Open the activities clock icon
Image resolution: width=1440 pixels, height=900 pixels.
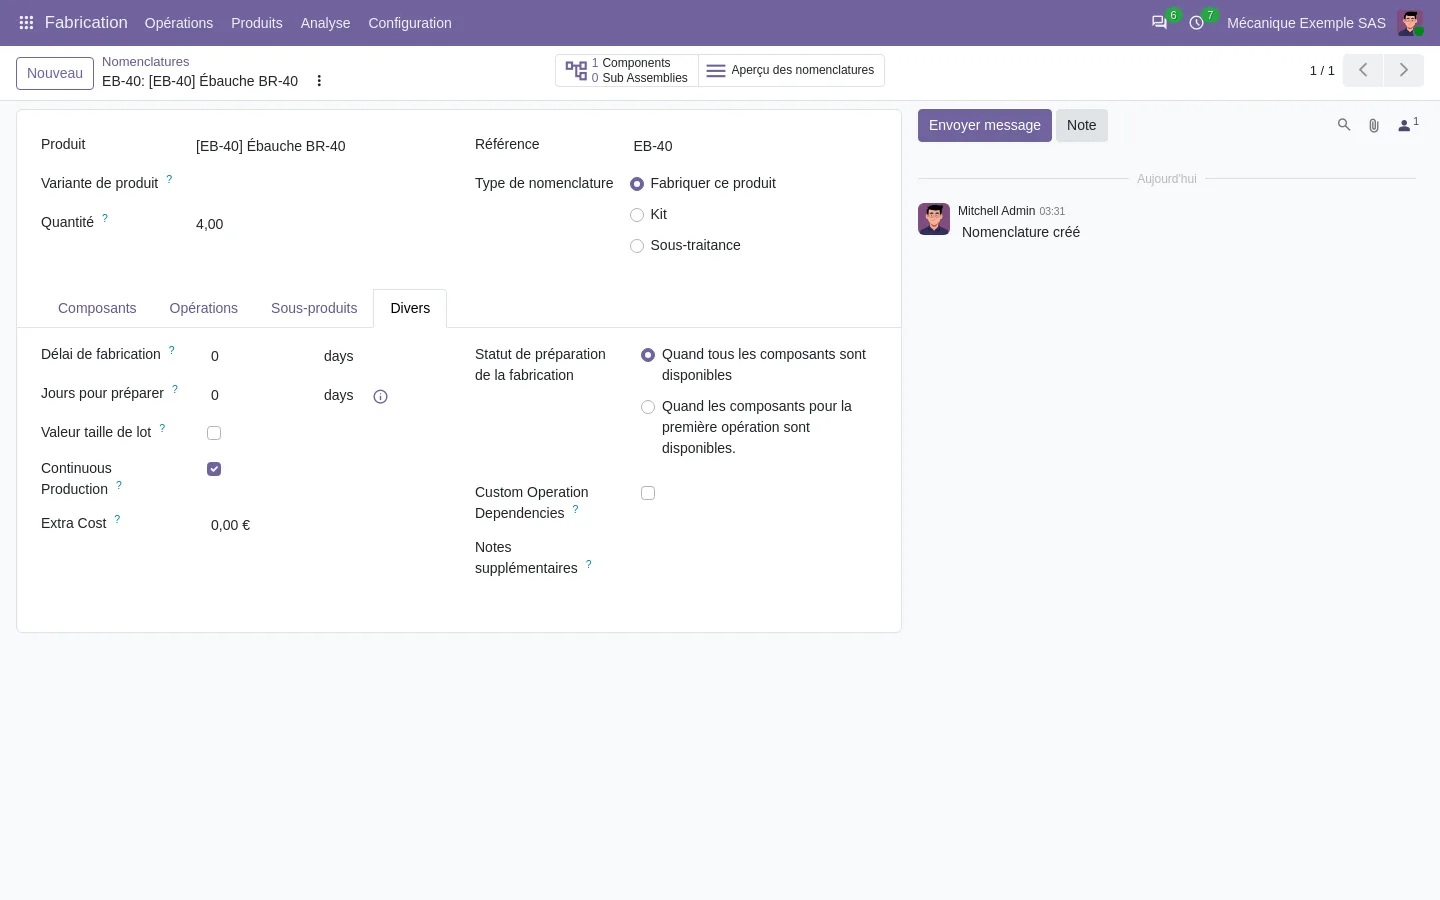(x=1196, y=23)
